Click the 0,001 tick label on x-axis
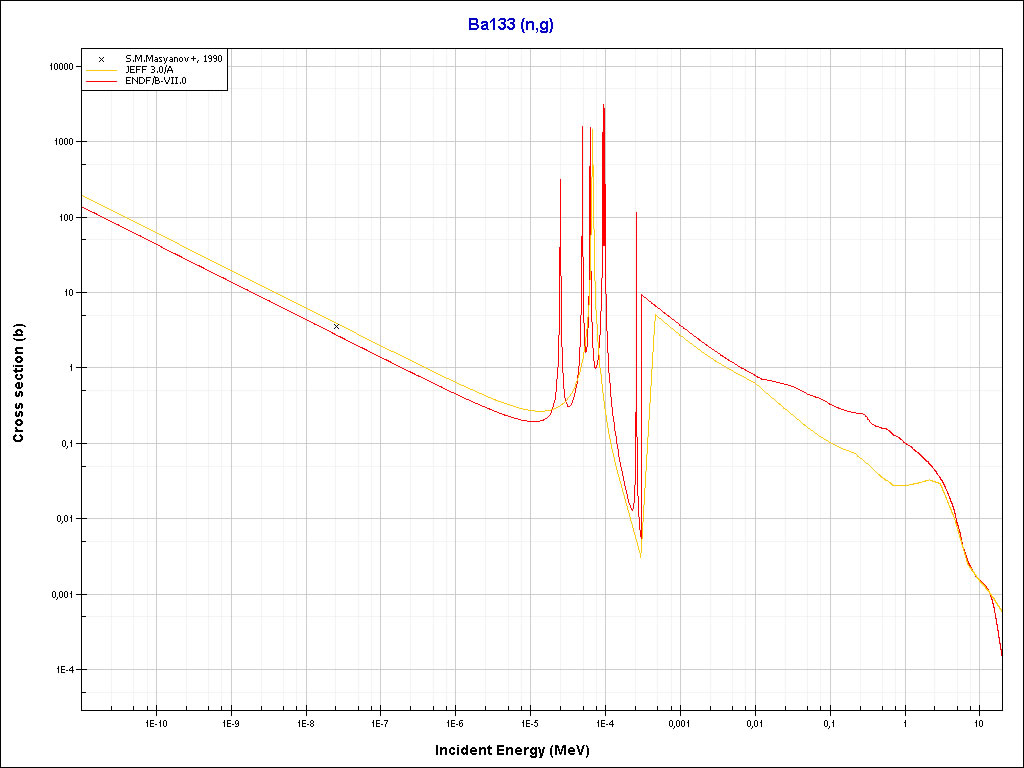Viewport: 1024px width, 768px height. (679, 722)
